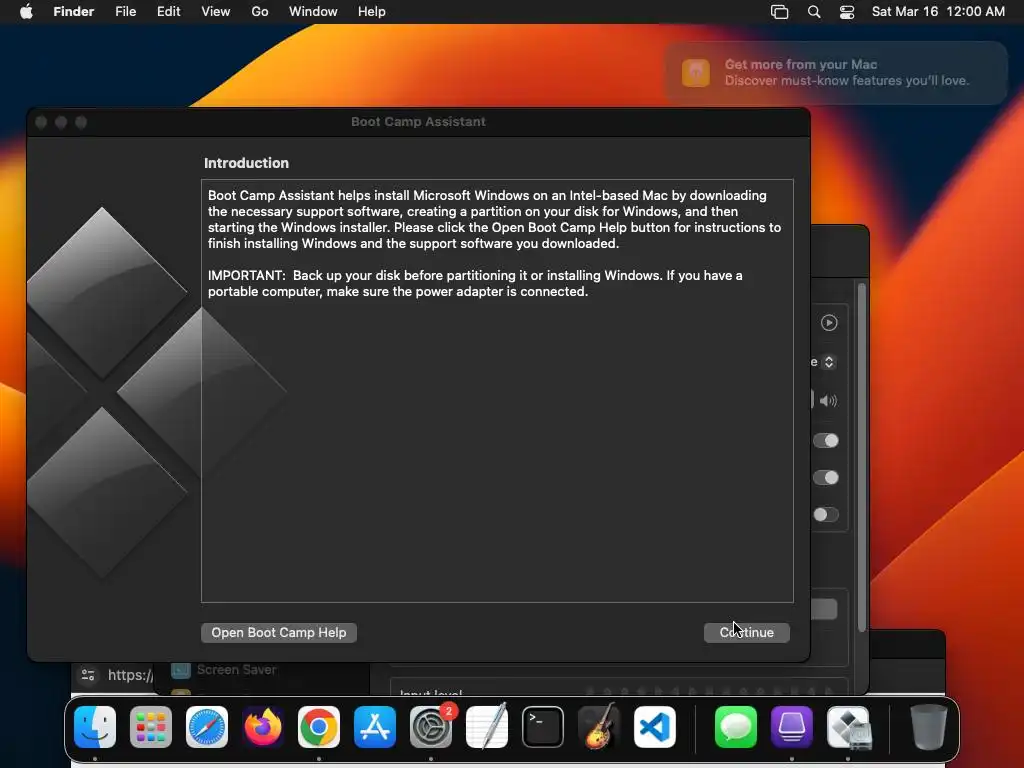
Task: Close the Boot Camp Assistant window
Action: tap(41, 122)
